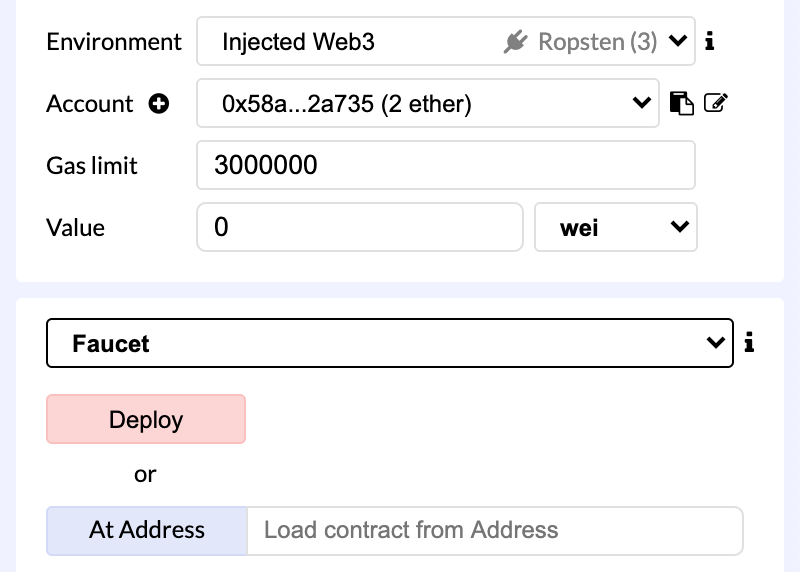Click the chevron arrow of Faucet selector
This screenshot has height=572, width=800.
pyautogui.click(x=716, y=342)
